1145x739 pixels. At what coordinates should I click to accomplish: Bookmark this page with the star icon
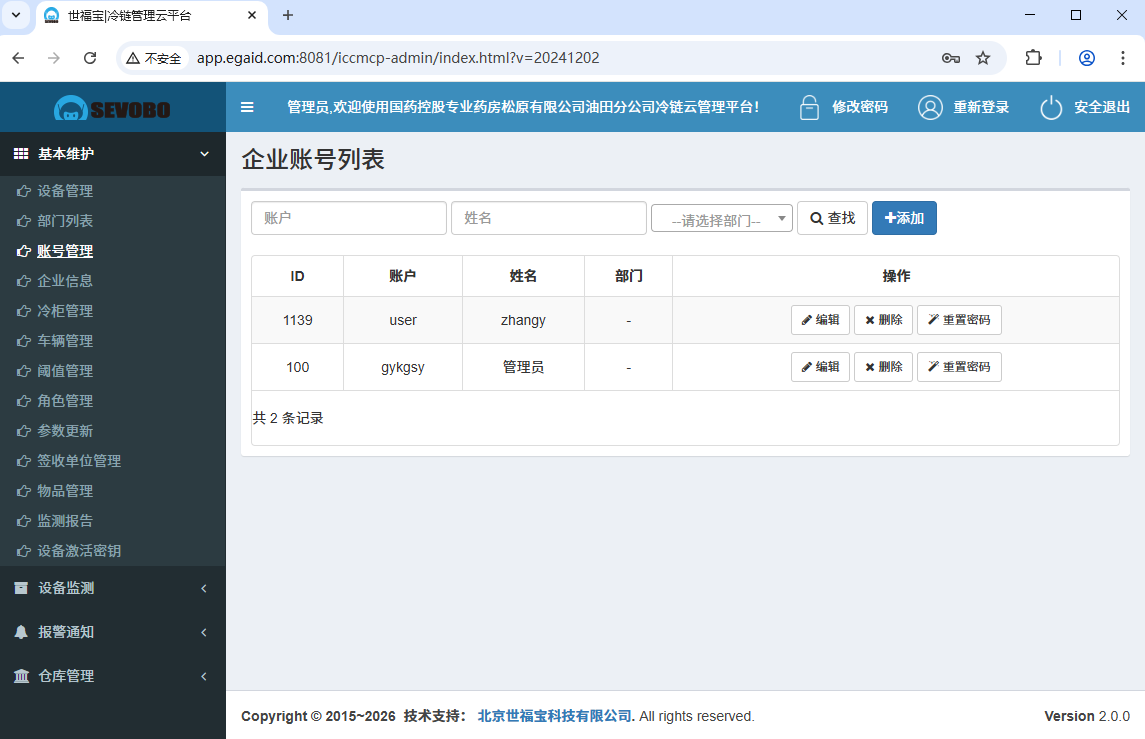tap(983, 58)
